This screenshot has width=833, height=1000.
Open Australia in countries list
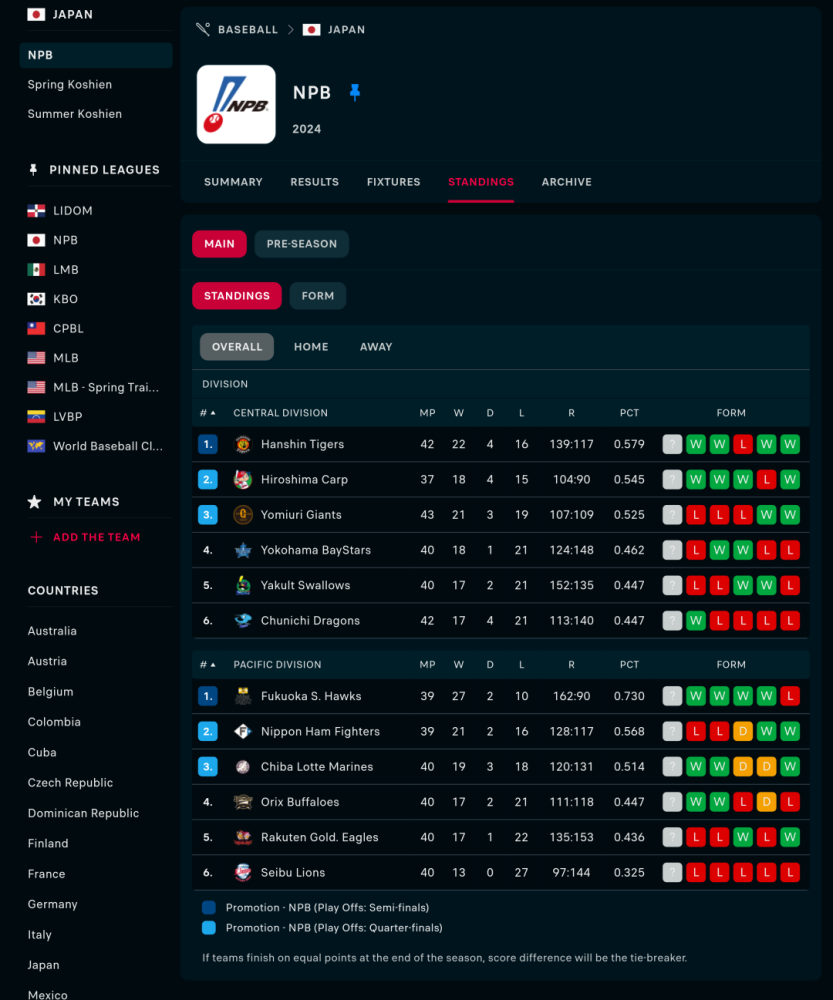[x=52, y=631]
